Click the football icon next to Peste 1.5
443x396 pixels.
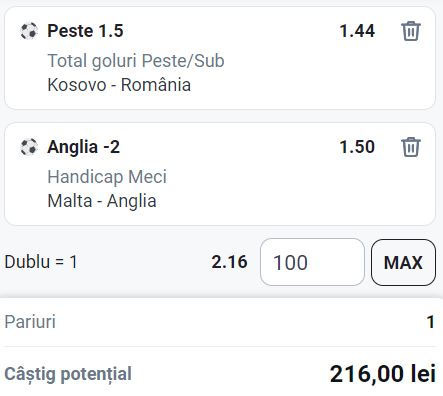[29, 31]
